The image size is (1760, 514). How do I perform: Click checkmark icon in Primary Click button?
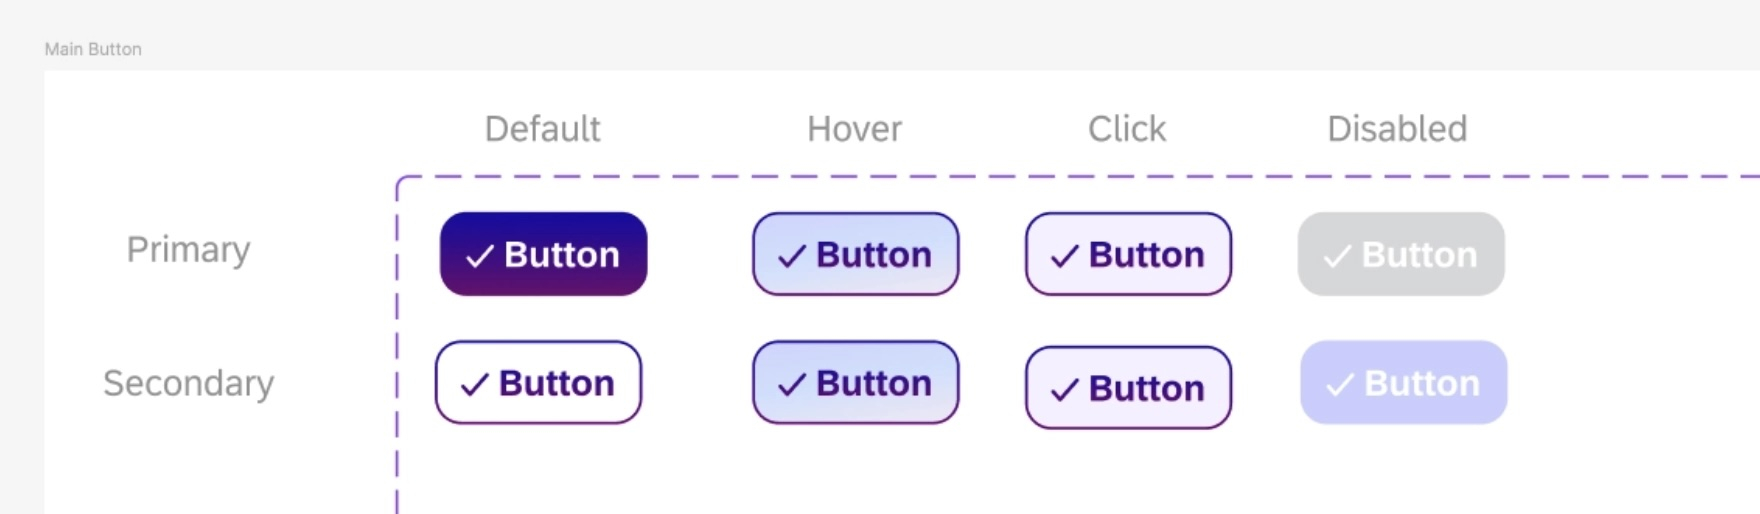point(1065,256)
